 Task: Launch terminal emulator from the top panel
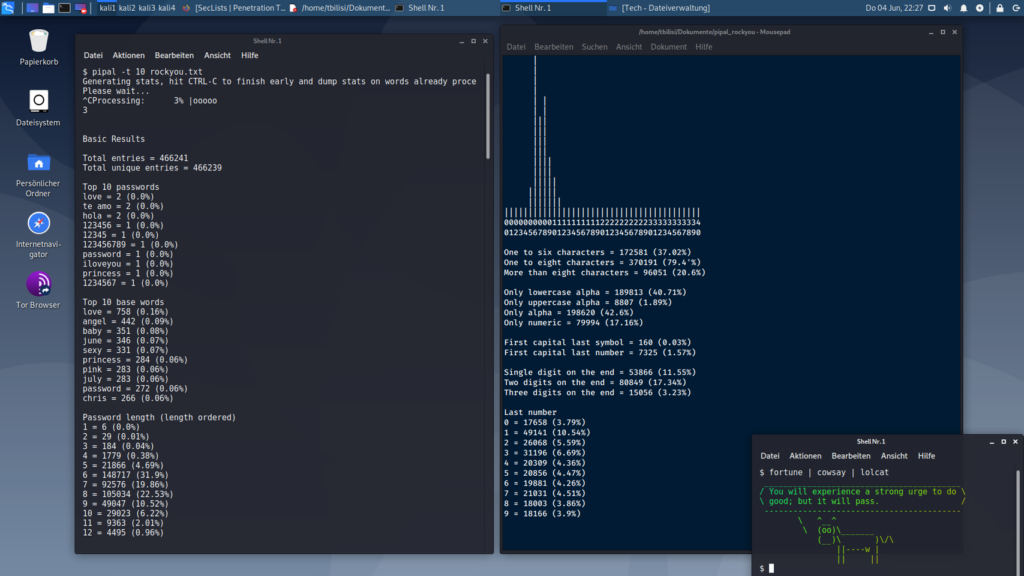click(64, 8)
